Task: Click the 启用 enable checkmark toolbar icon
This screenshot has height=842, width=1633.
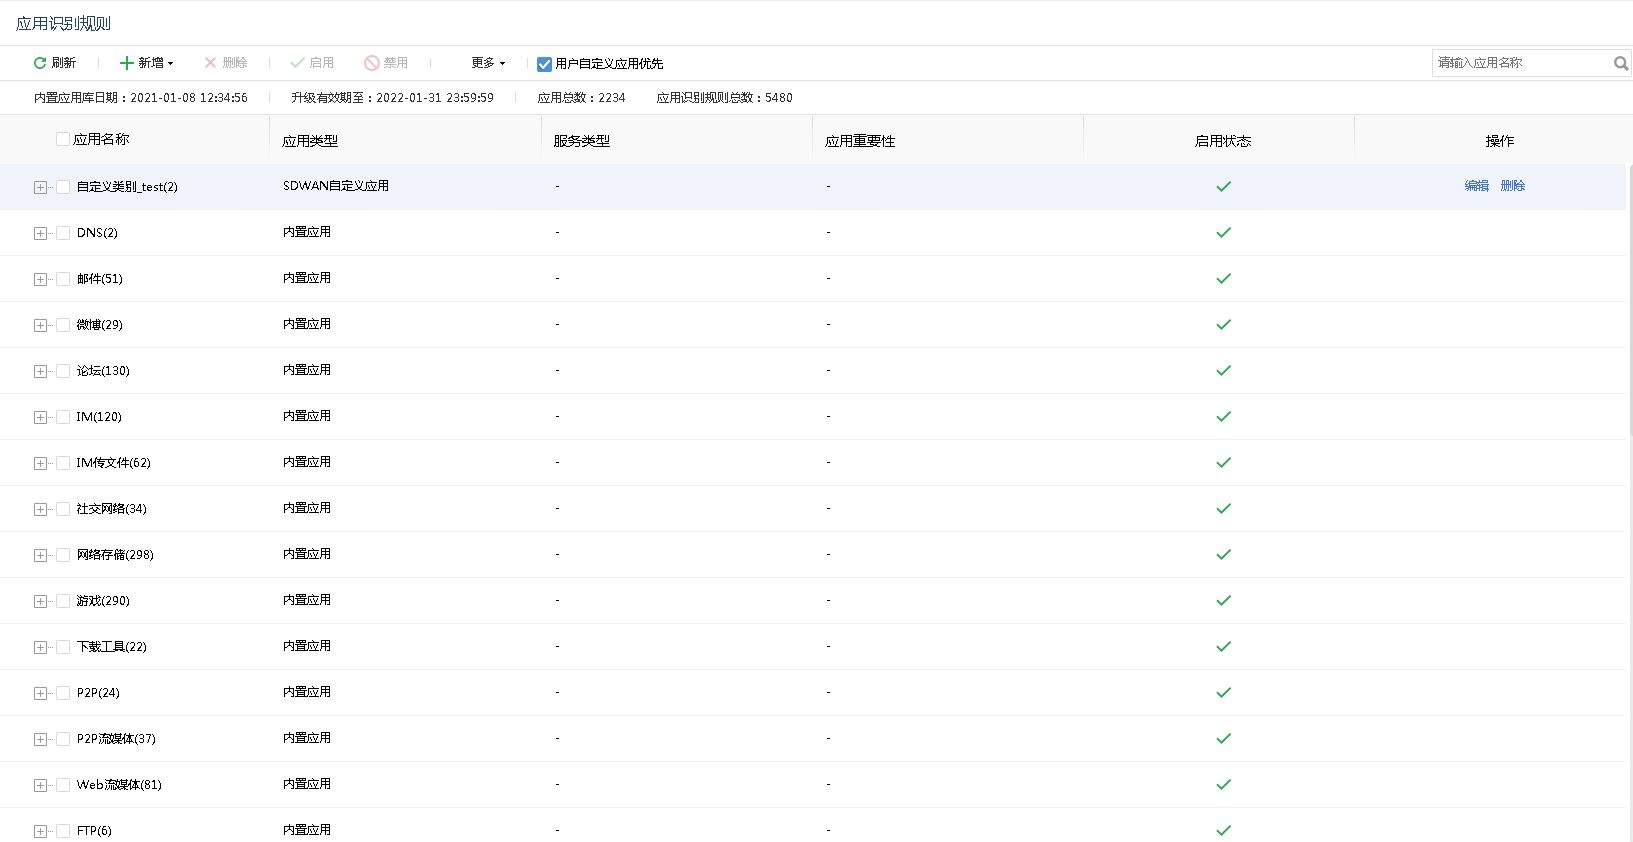Action: [297, 63]
